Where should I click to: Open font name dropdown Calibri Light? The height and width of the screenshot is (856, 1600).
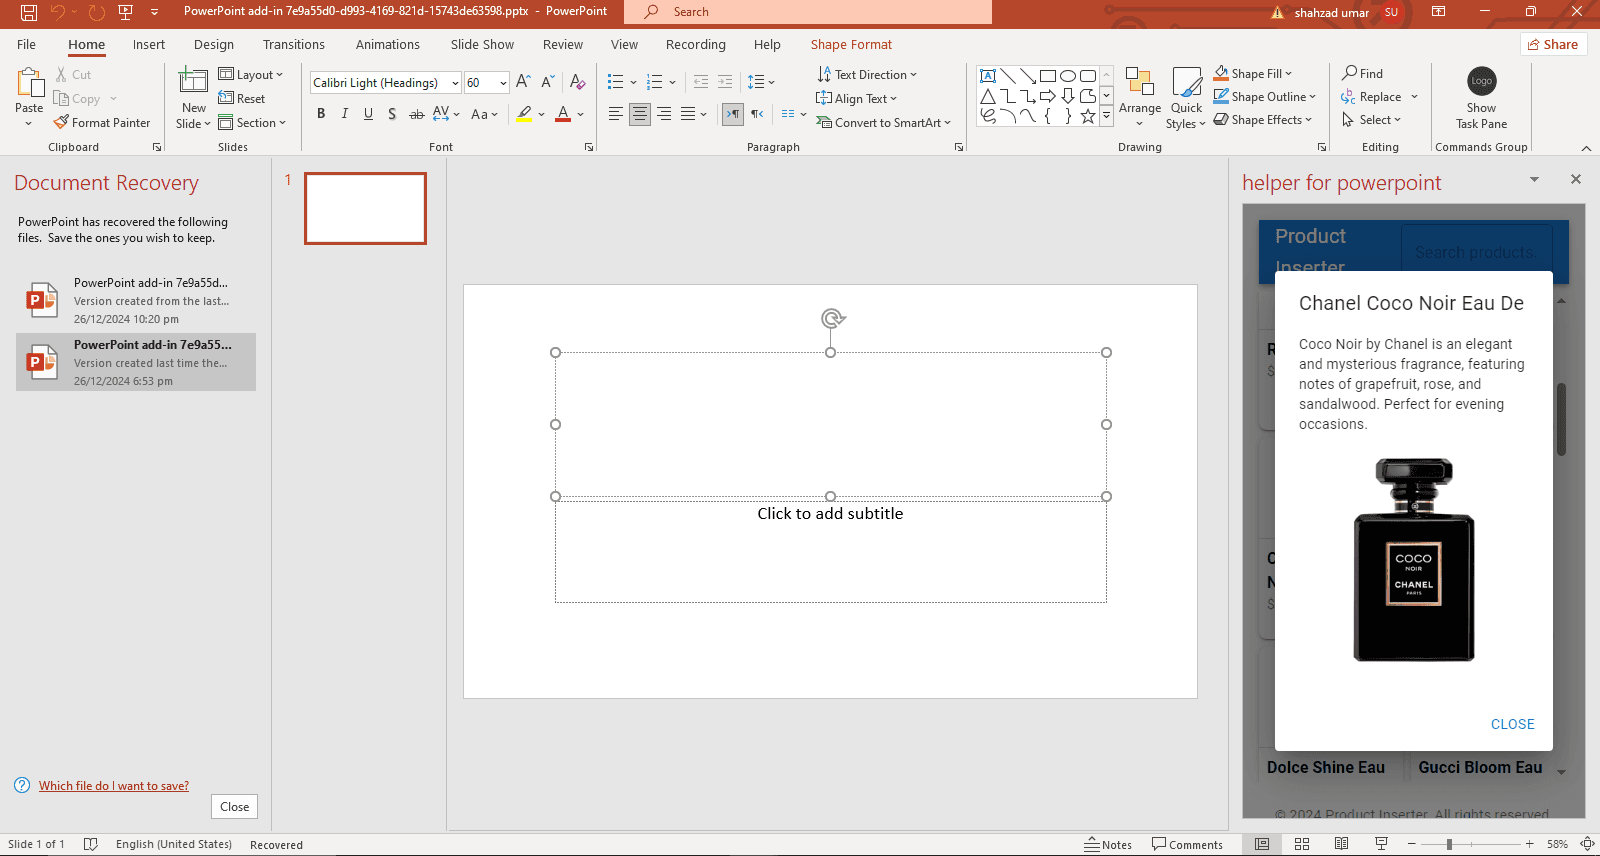coord(455,83)
